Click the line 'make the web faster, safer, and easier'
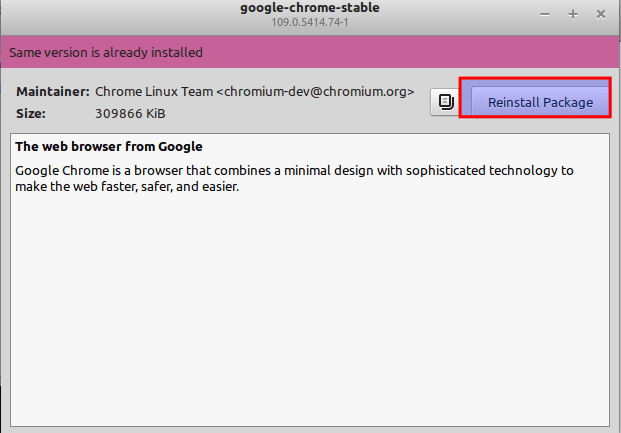The width and height of the screenshot is (621, 433). [x=127, y=187]
